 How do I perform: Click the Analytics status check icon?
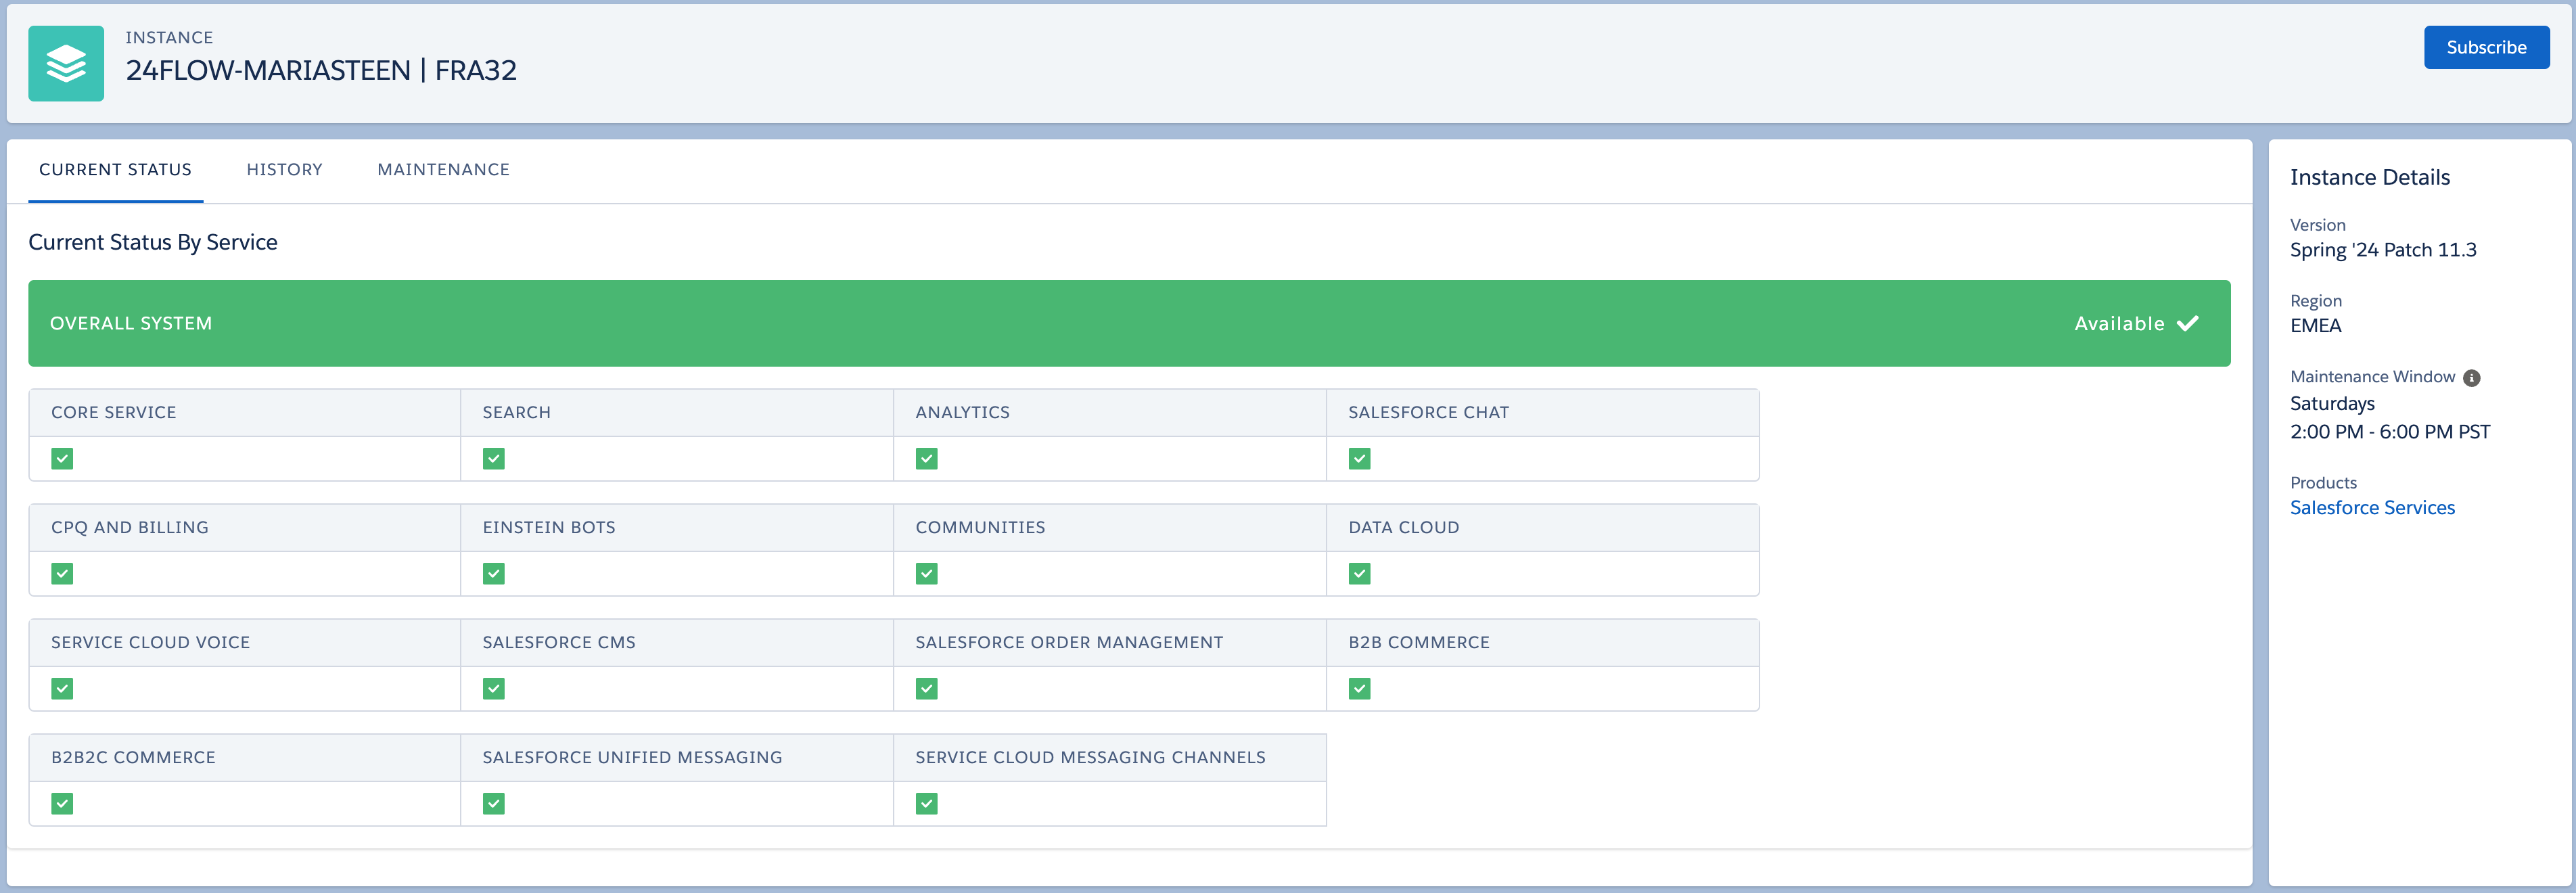(x=926, y=459)
